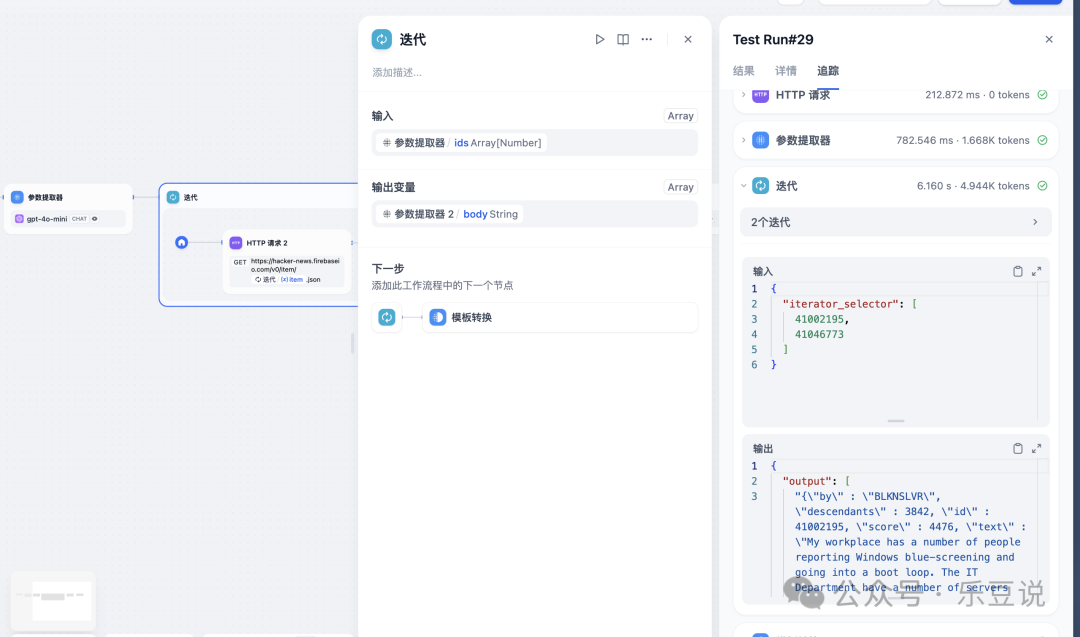Select the 参数提取器 2 body output variable field
The height and width of the screenshot is (637, 1080).
click(x=534, y=214)
